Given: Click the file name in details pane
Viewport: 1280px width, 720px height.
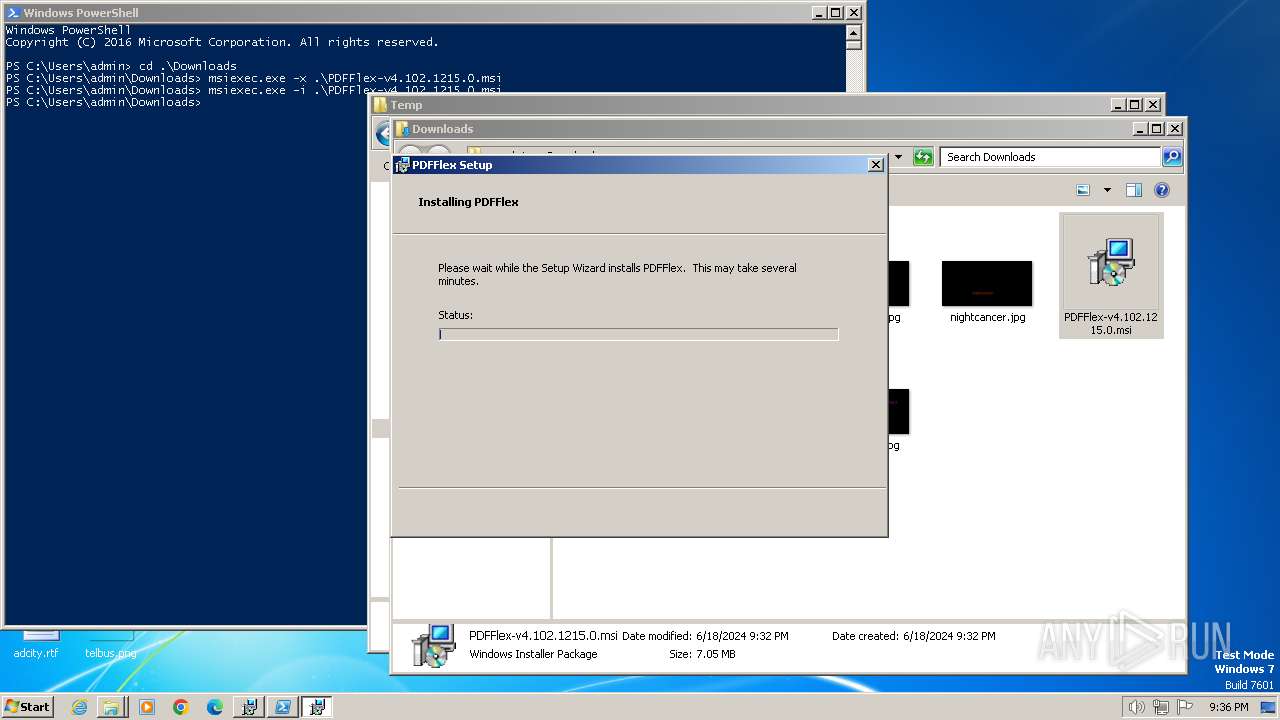Looking at the screenshot, I should pyautogui.click(x=543, y=635).
